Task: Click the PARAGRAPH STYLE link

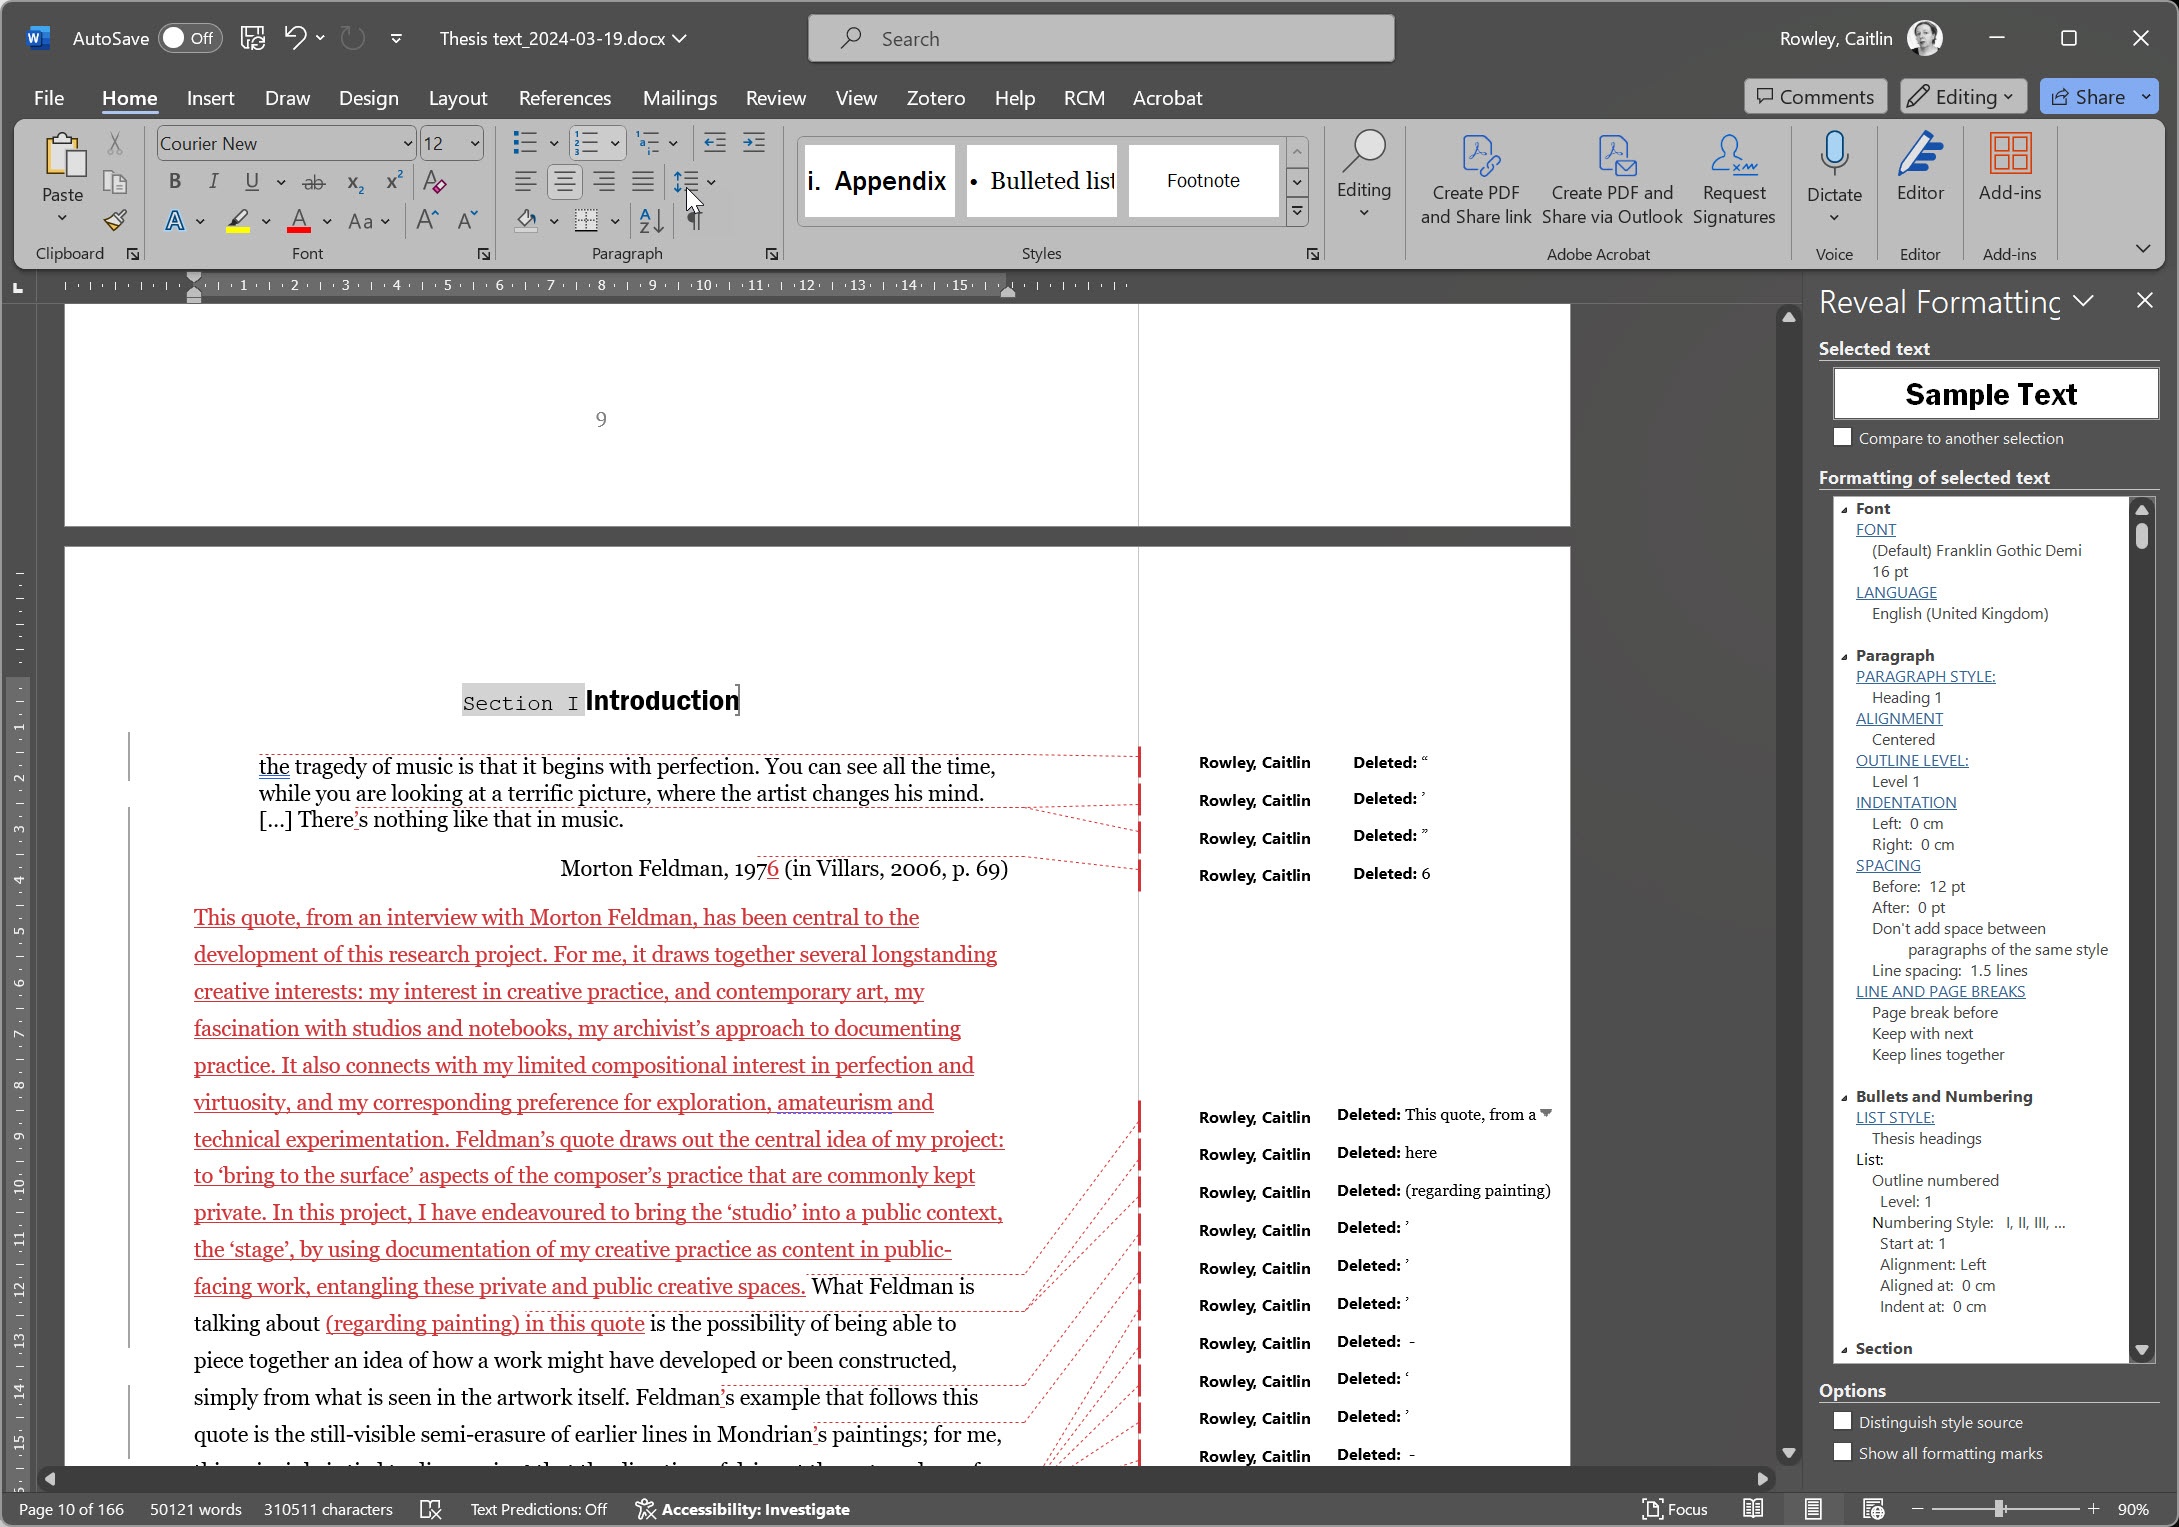Action: (x=1925, y=677)
